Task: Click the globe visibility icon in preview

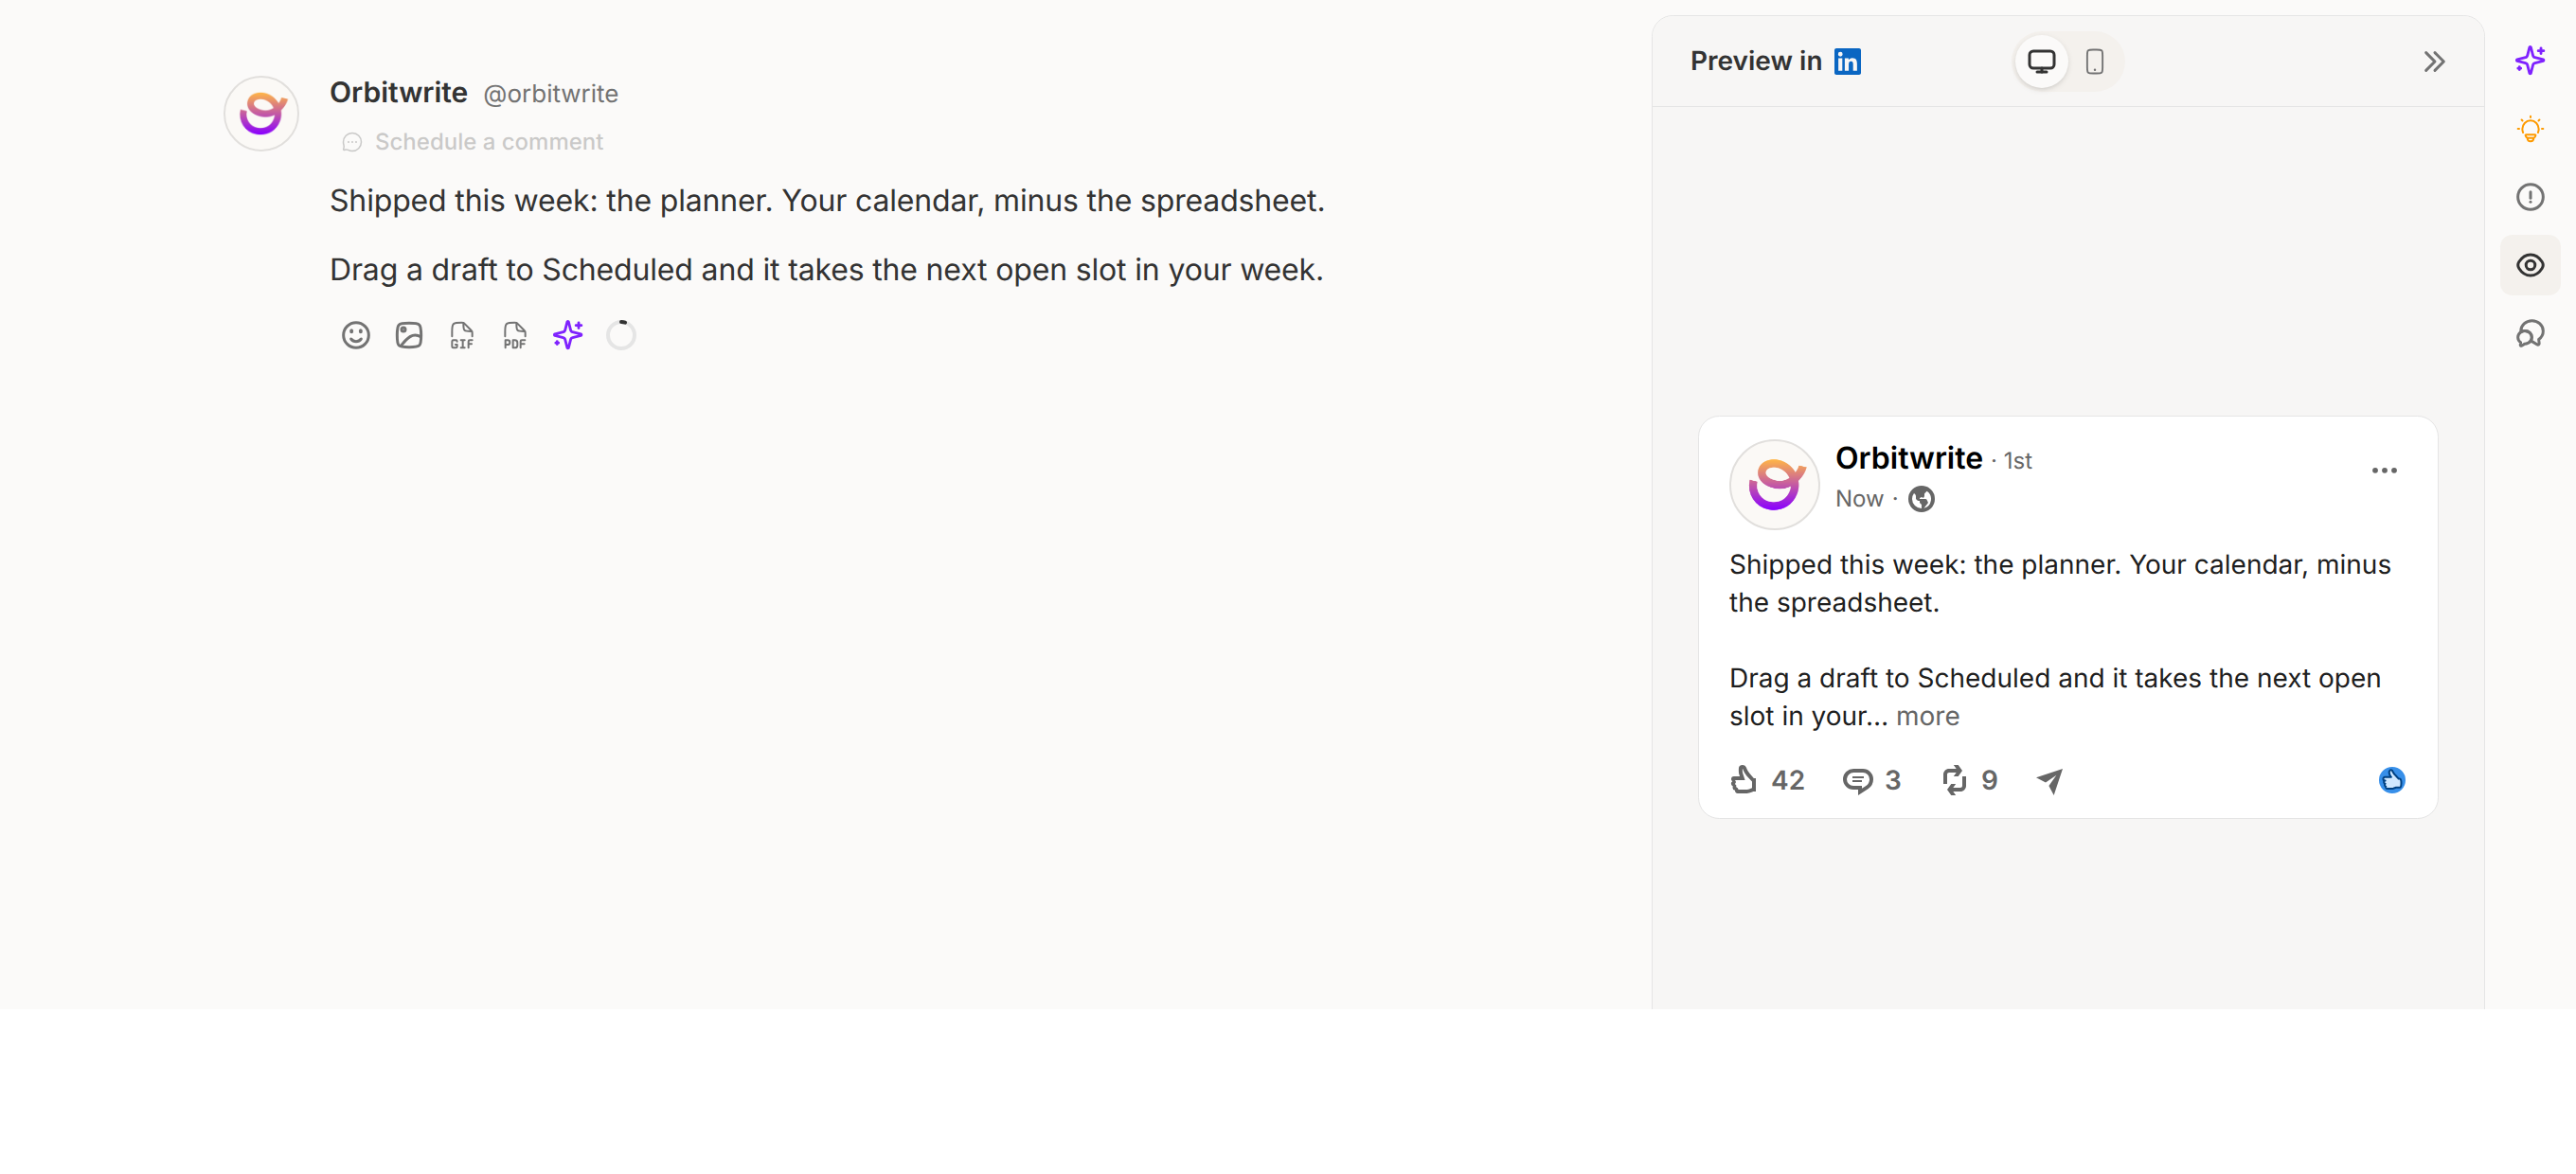Action: (1921, 499)
